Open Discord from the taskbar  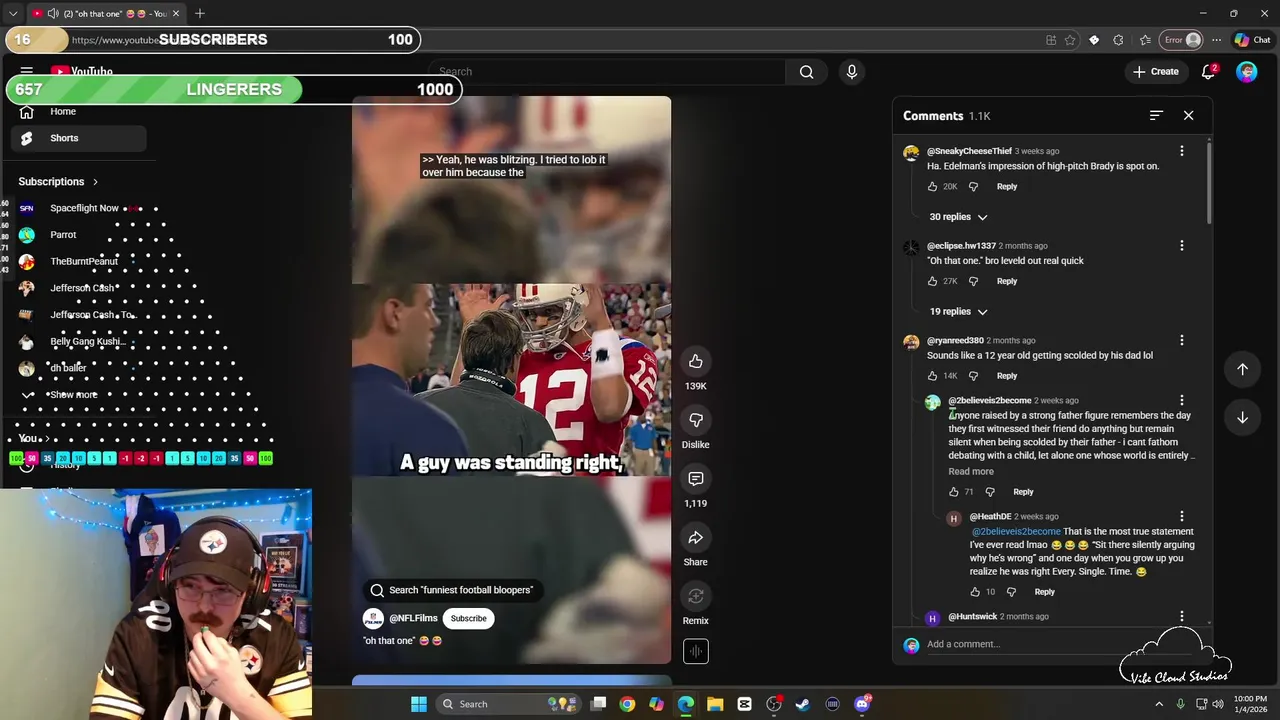pos(862,704)
